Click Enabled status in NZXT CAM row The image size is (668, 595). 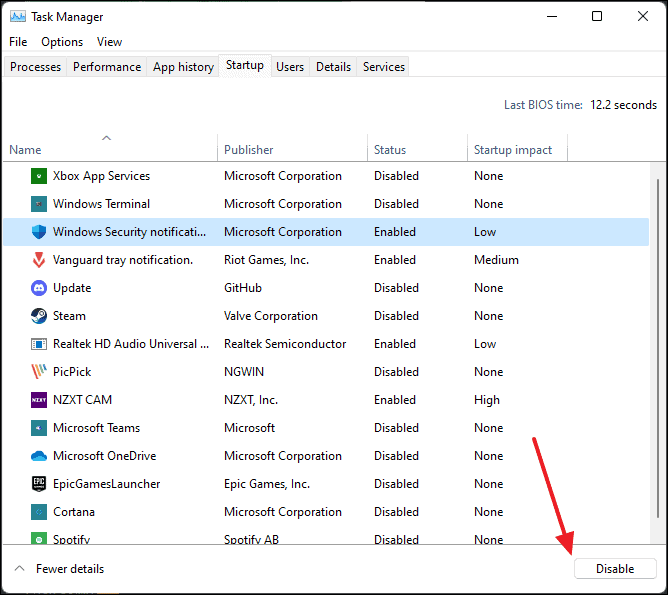[395, 400]
